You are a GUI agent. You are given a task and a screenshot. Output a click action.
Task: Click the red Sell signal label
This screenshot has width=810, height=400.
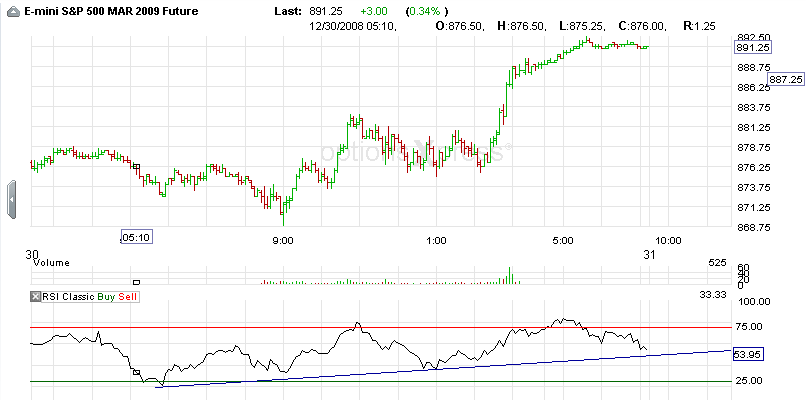click(128, 297)
